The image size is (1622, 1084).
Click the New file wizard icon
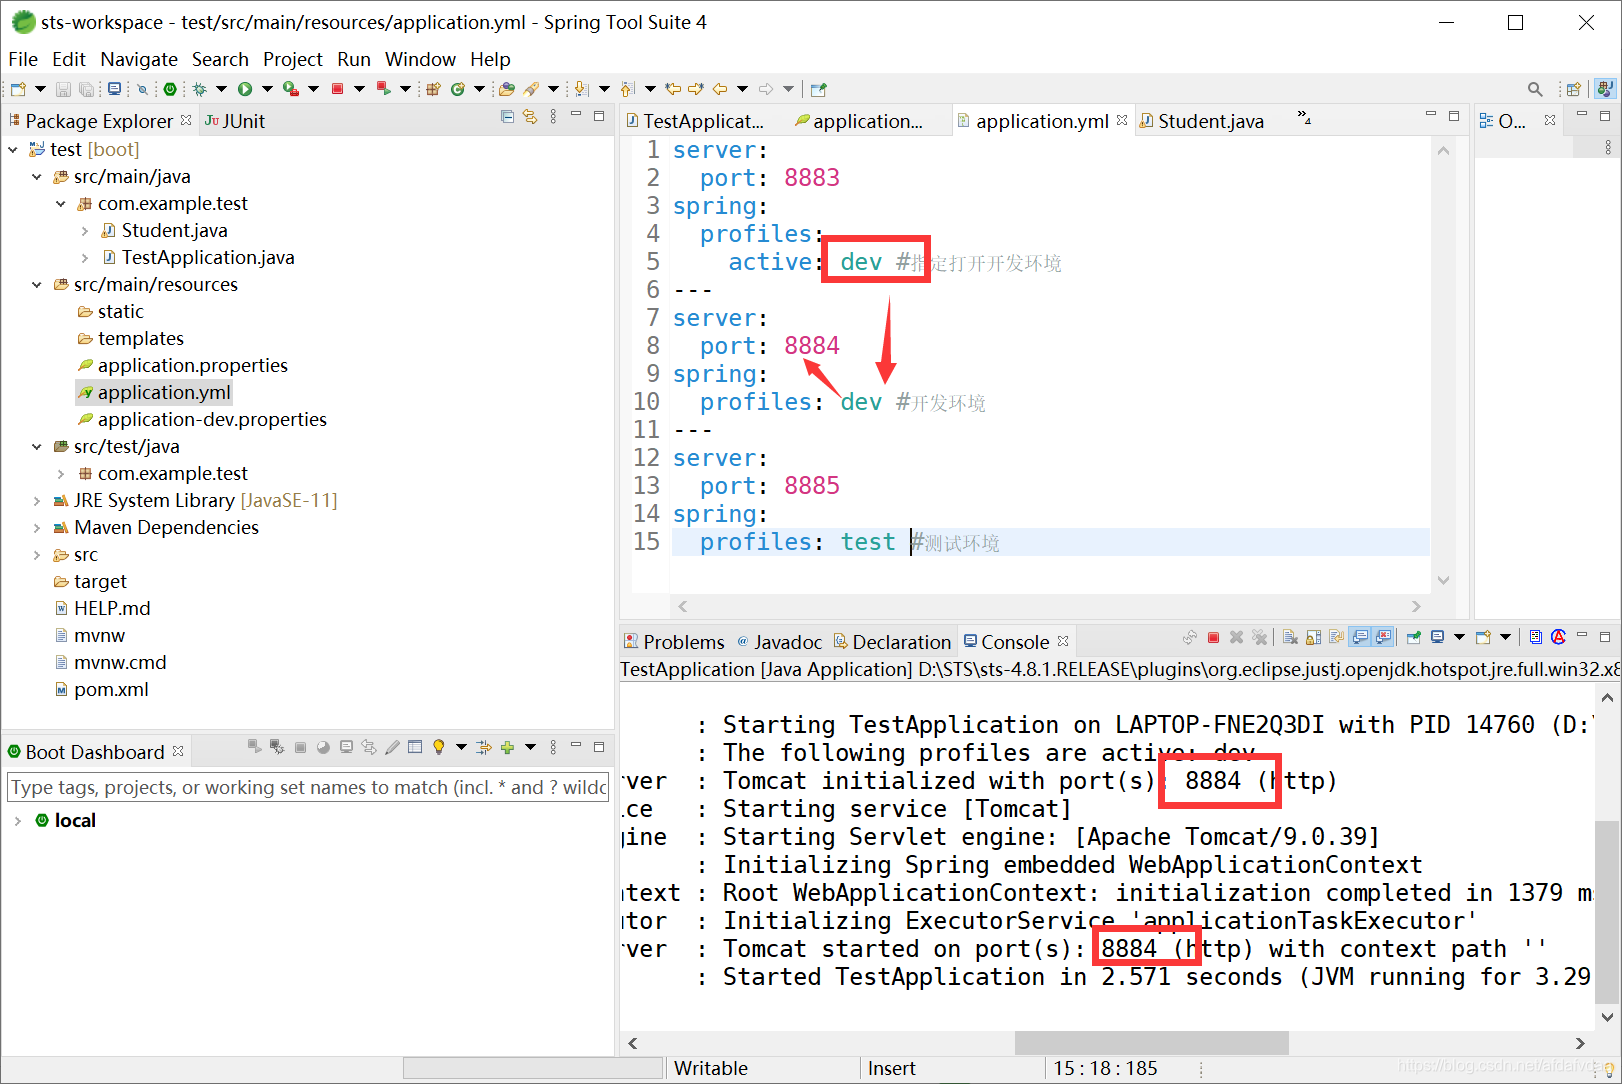[18, 89]
